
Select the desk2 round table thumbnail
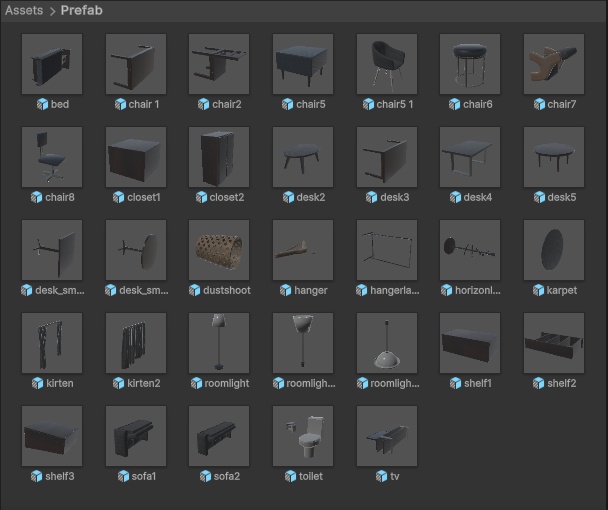[x=303, y=157]
